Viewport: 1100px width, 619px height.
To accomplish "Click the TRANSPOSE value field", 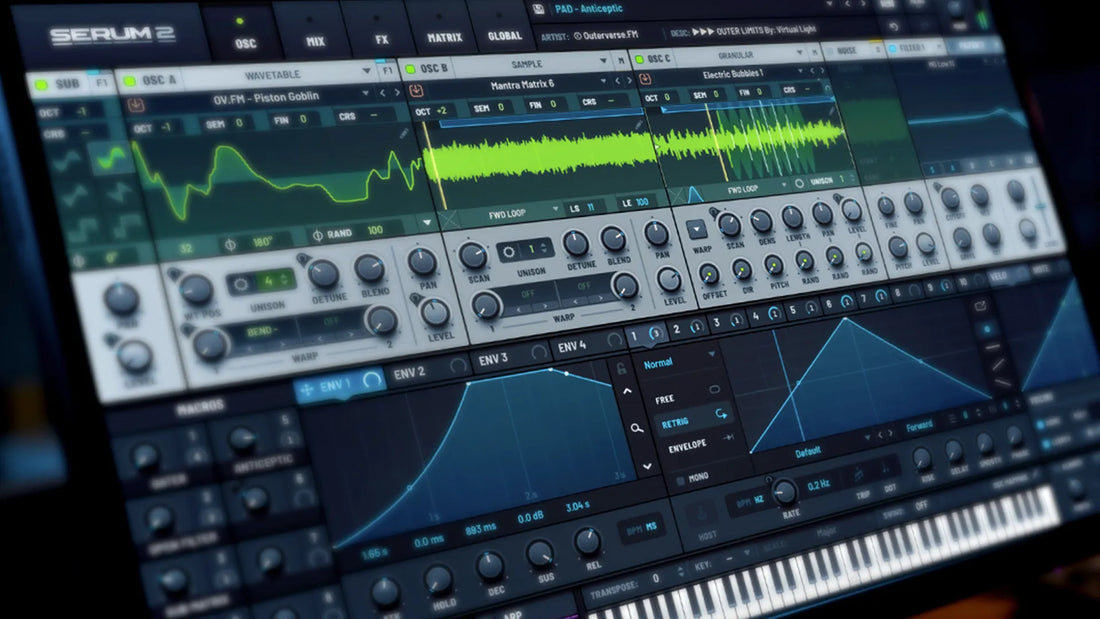I will 657,578.
